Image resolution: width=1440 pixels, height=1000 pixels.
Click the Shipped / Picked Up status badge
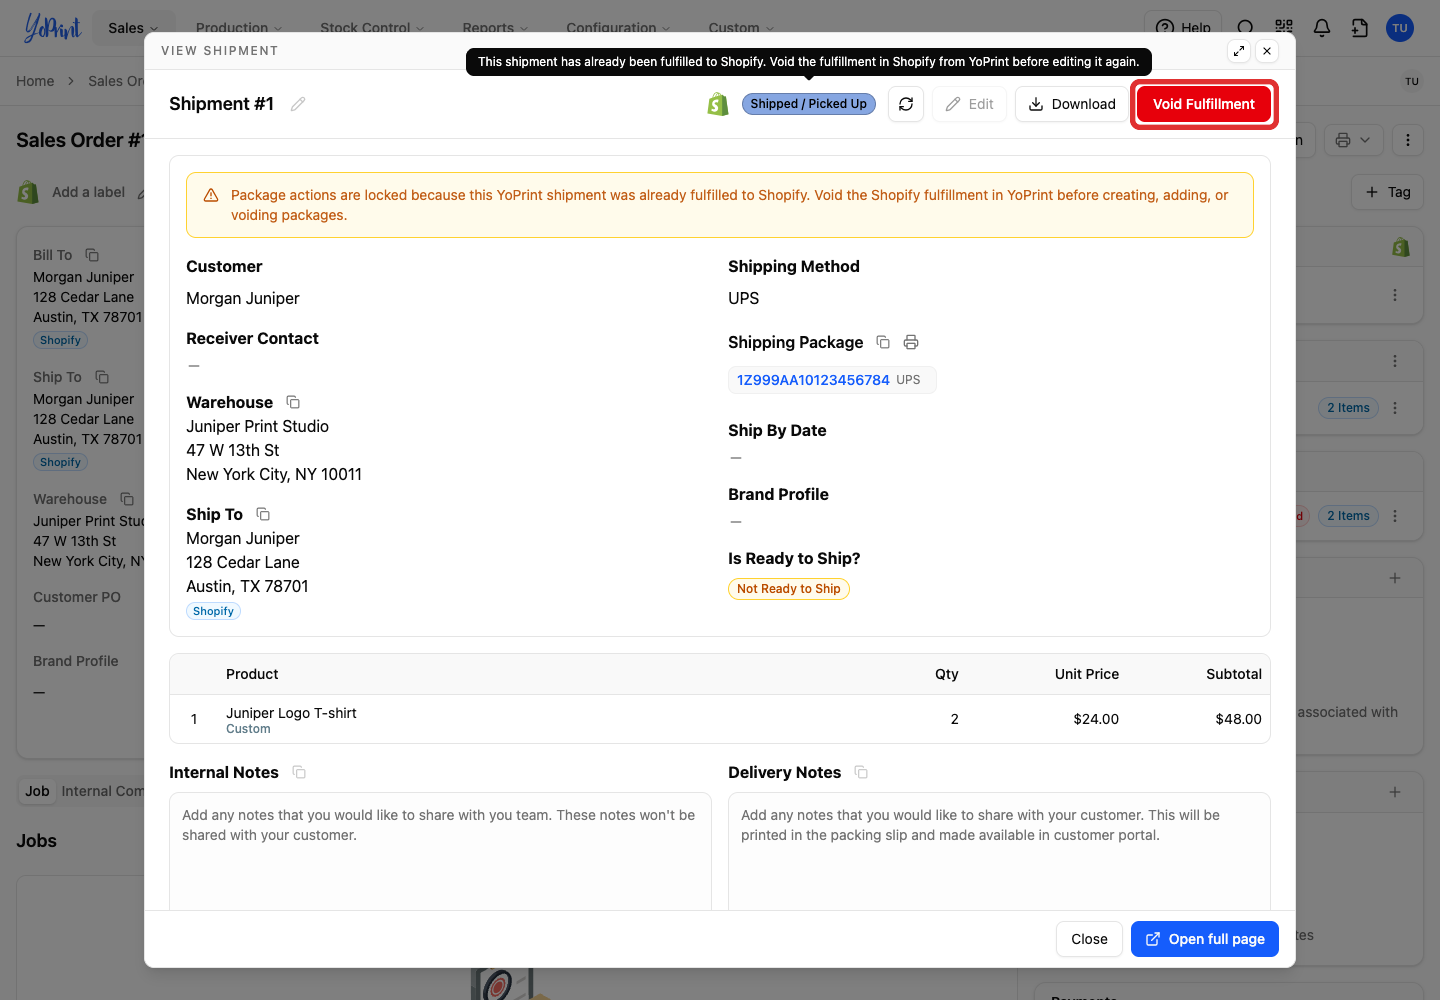point(808,104)
